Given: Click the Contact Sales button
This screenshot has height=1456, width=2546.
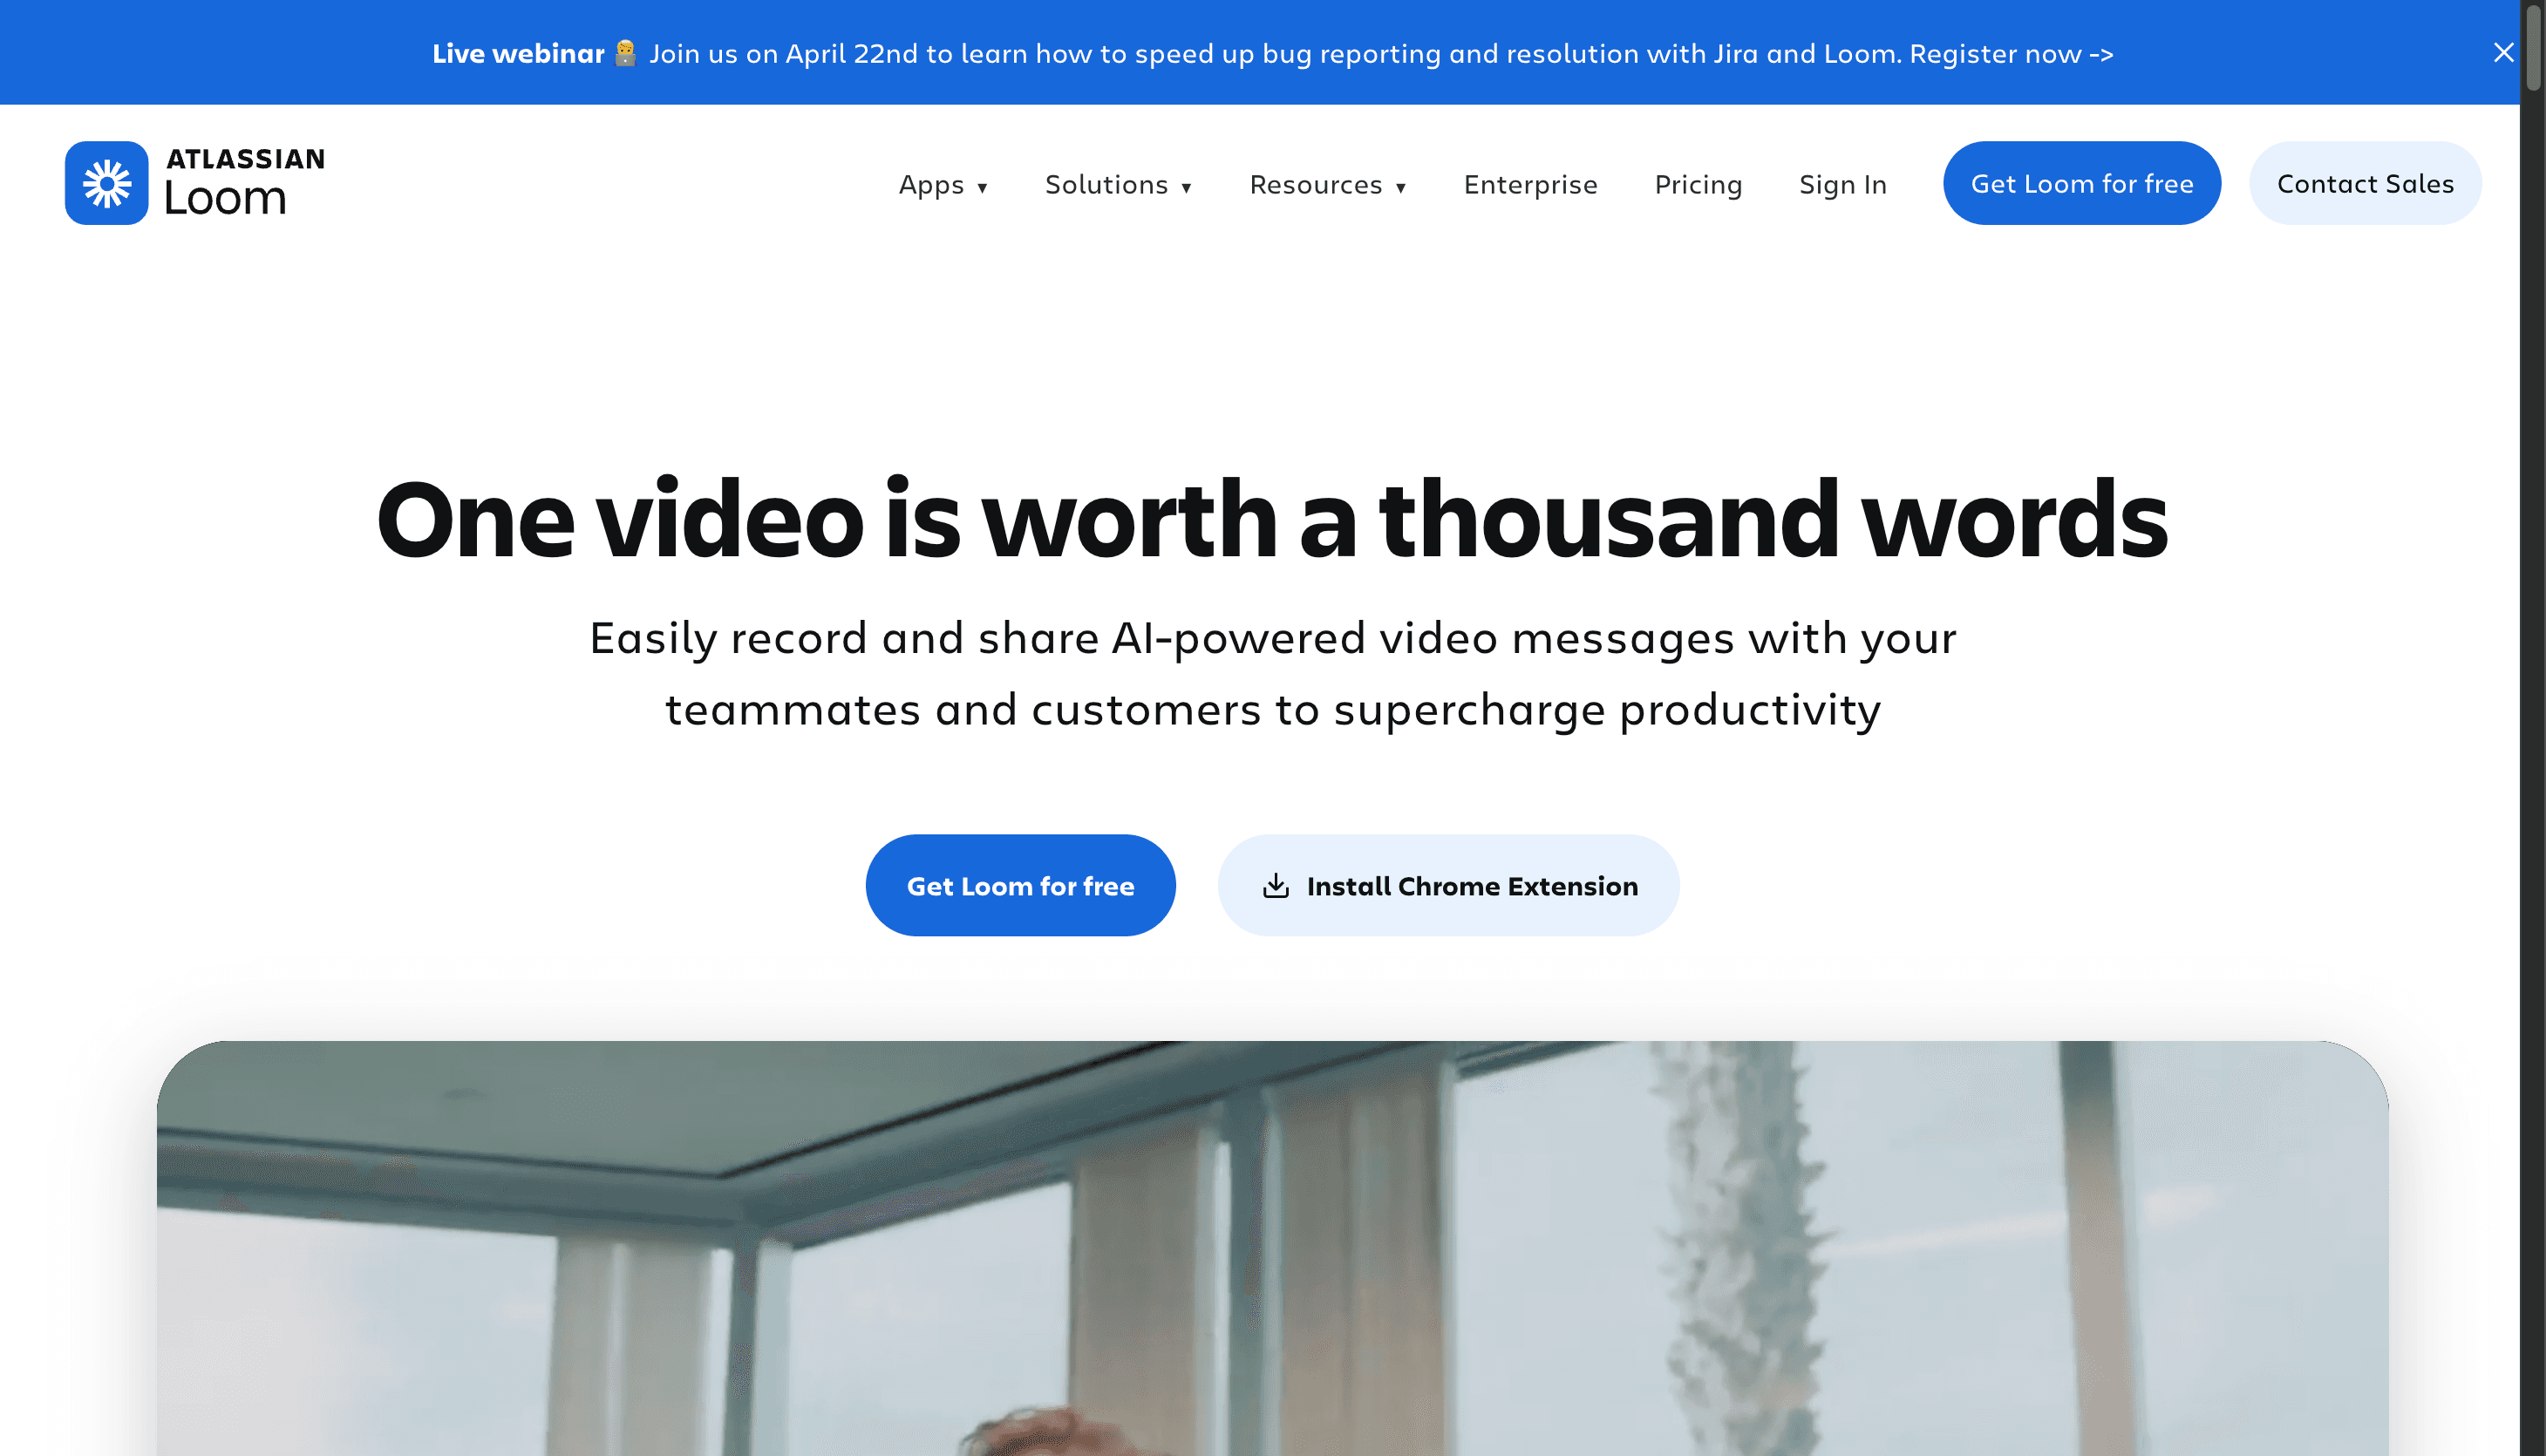Looking at the screenshot, I should [2364, 183].
